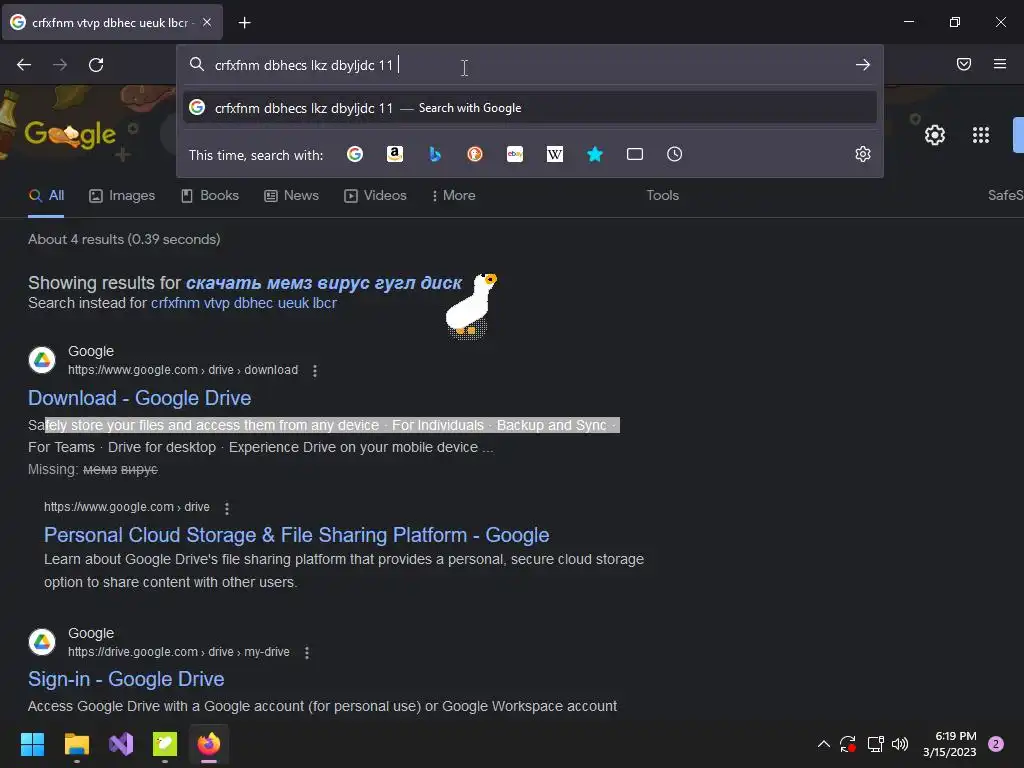
Task: Search within History clock icon
Action: point(675,154)
